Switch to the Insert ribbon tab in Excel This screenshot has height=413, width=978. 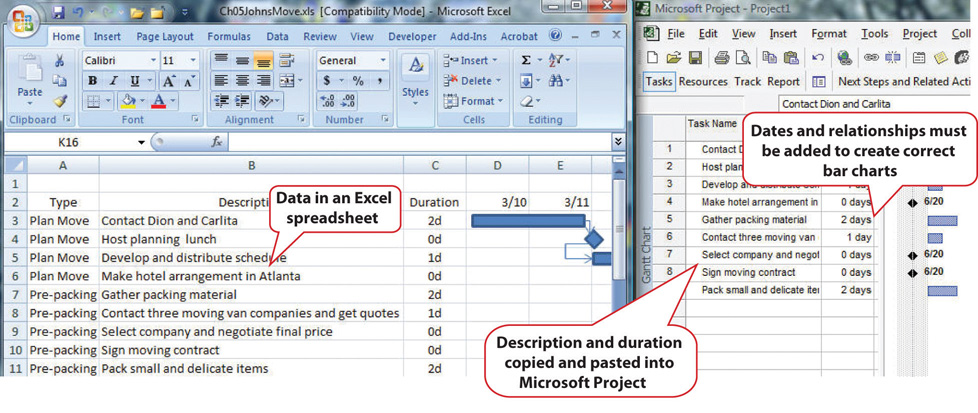click(x=107, y=37)
